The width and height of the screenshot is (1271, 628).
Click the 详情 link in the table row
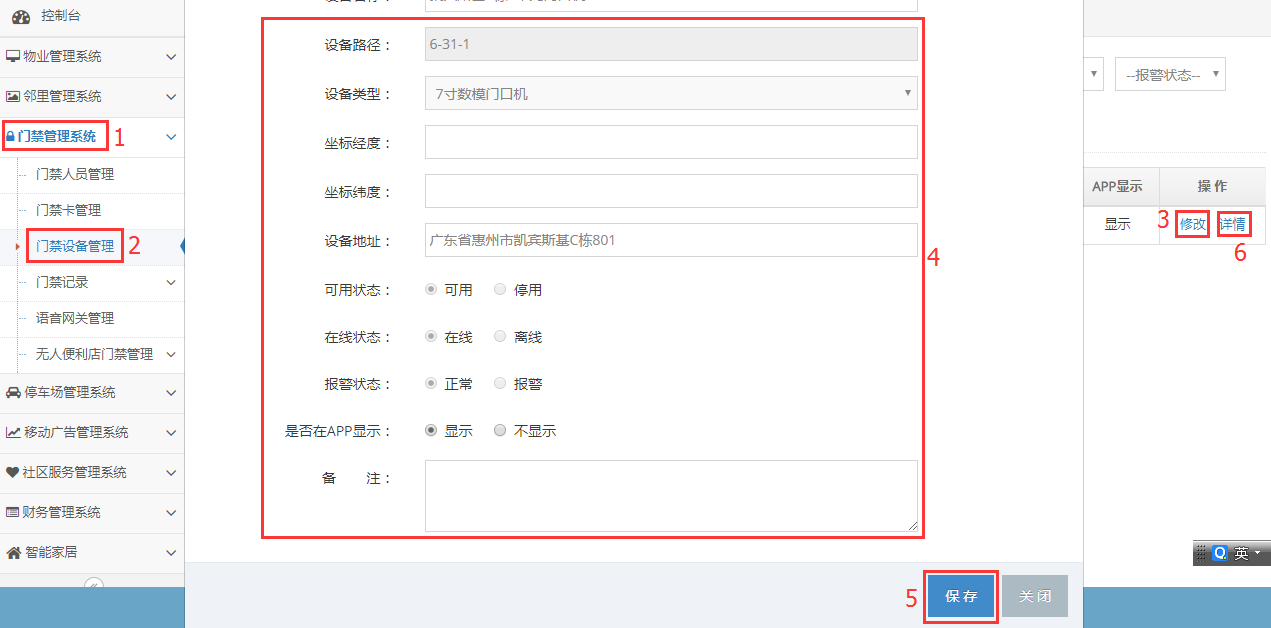(x=1232, y=224)
